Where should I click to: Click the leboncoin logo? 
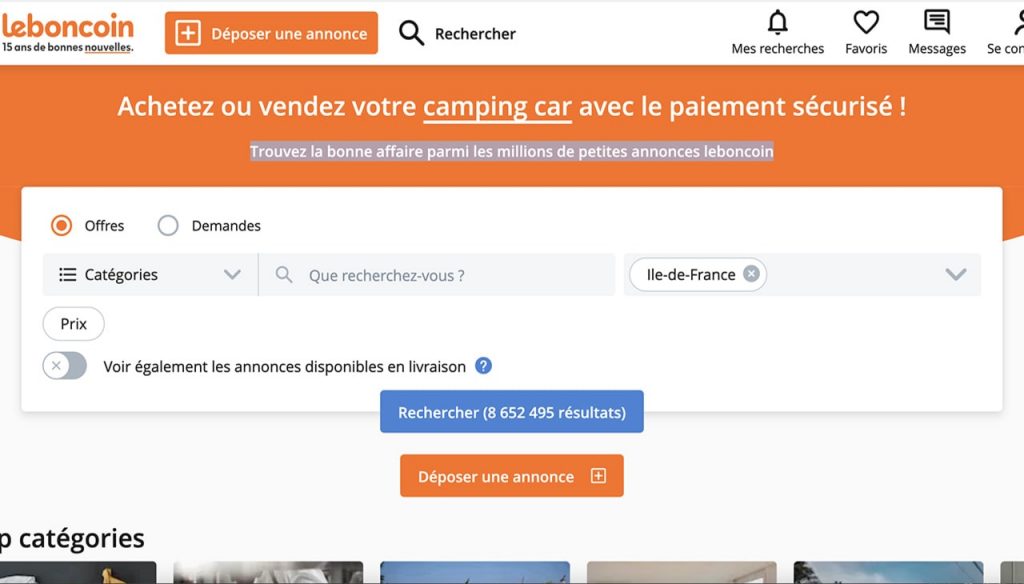tap(67, 33)
